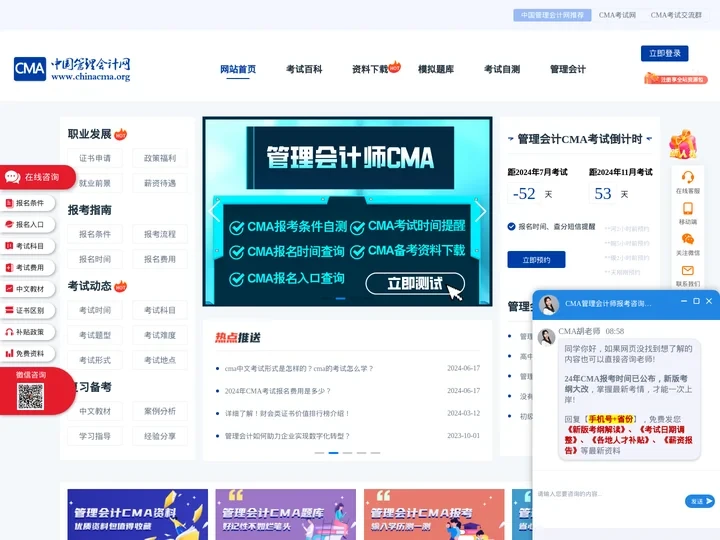Click in the chat message input field
The width and height of the screenshot is (720, 540).
tap(606, 494)
